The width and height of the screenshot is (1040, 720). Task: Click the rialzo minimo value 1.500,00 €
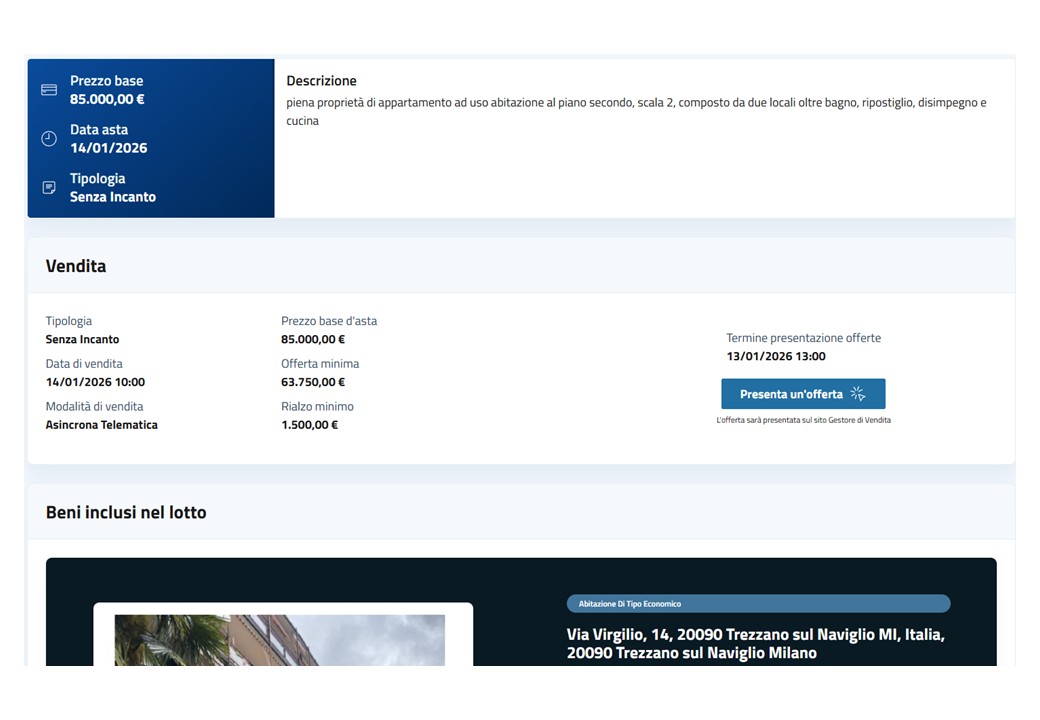tap(309, 425)
